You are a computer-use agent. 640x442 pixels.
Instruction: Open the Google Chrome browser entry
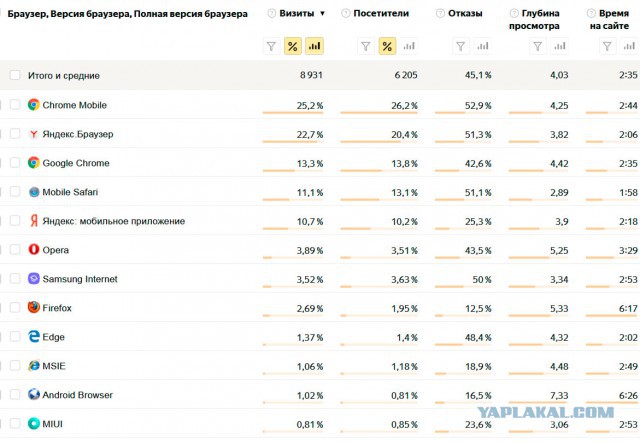[75, 163]
